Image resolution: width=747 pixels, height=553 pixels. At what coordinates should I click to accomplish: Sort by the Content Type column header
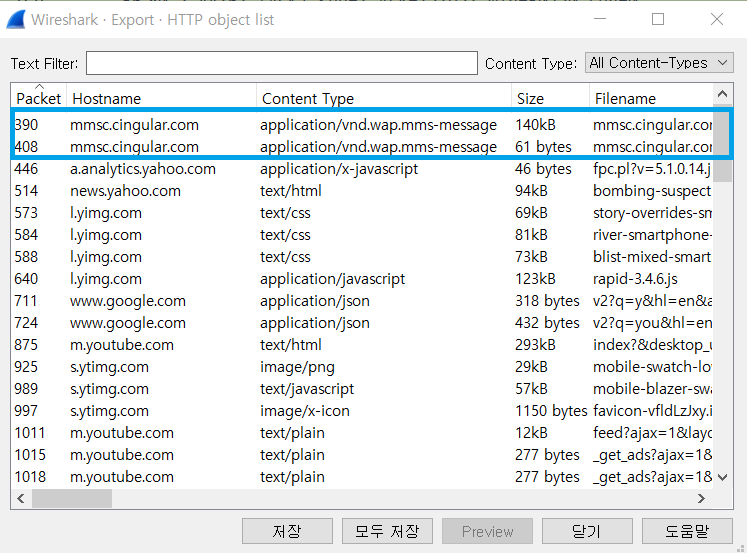[x=384, y=98]
